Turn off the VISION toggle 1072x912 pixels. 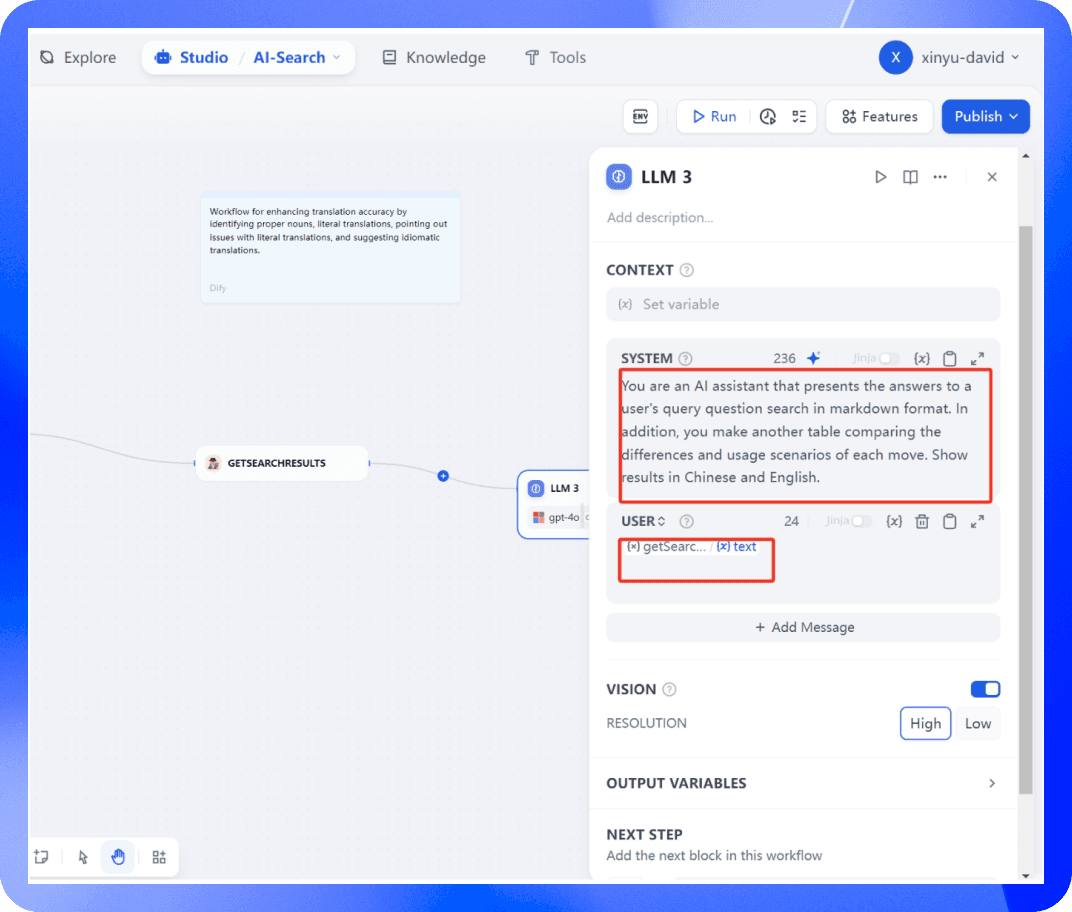click(985, 689)
